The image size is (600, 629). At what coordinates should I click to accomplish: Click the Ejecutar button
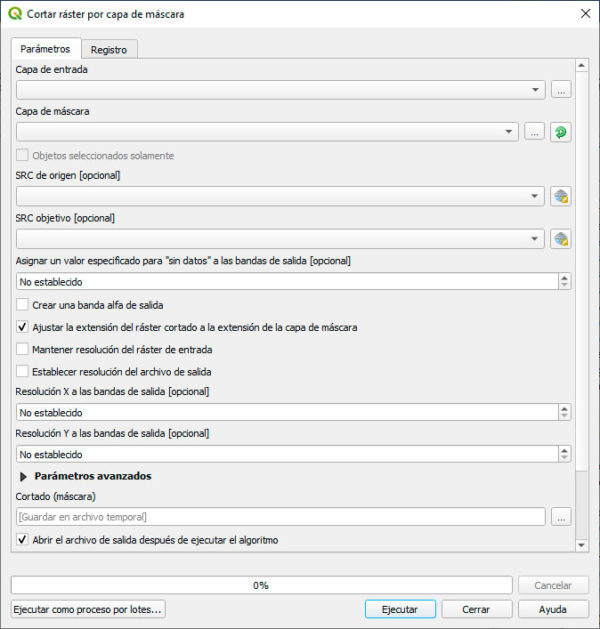(400, 609)
